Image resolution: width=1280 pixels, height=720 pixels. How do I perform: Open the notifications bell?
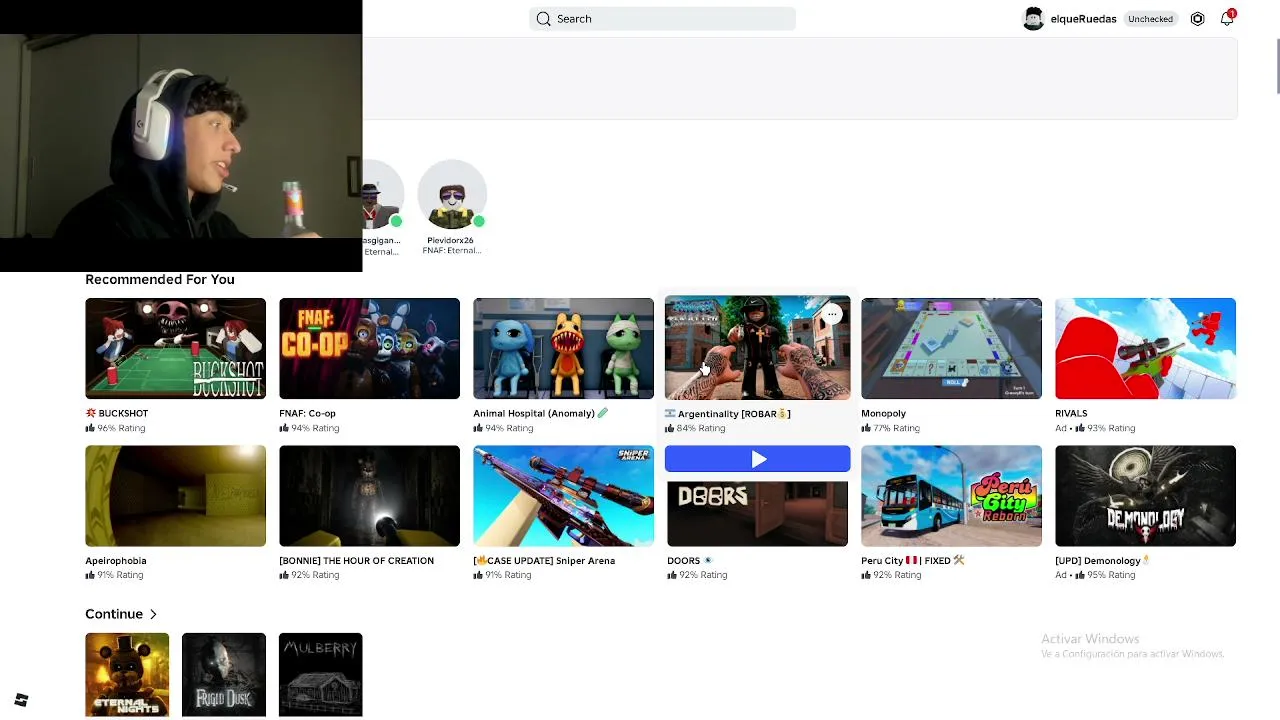[x=1227, y=19]
